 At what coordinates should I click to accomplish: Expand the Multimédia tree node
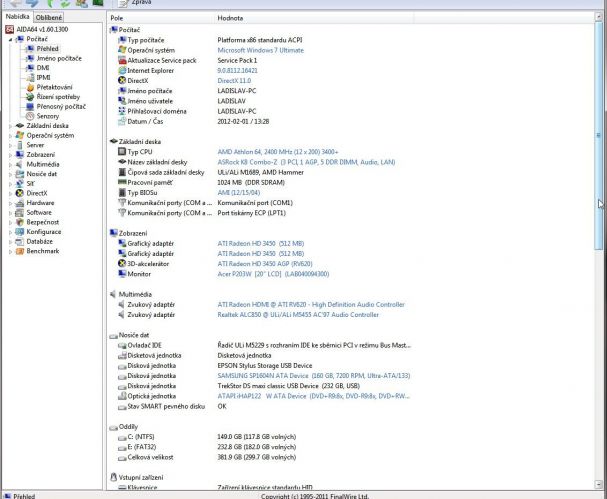pyautogui.click(x=10, y=165)
